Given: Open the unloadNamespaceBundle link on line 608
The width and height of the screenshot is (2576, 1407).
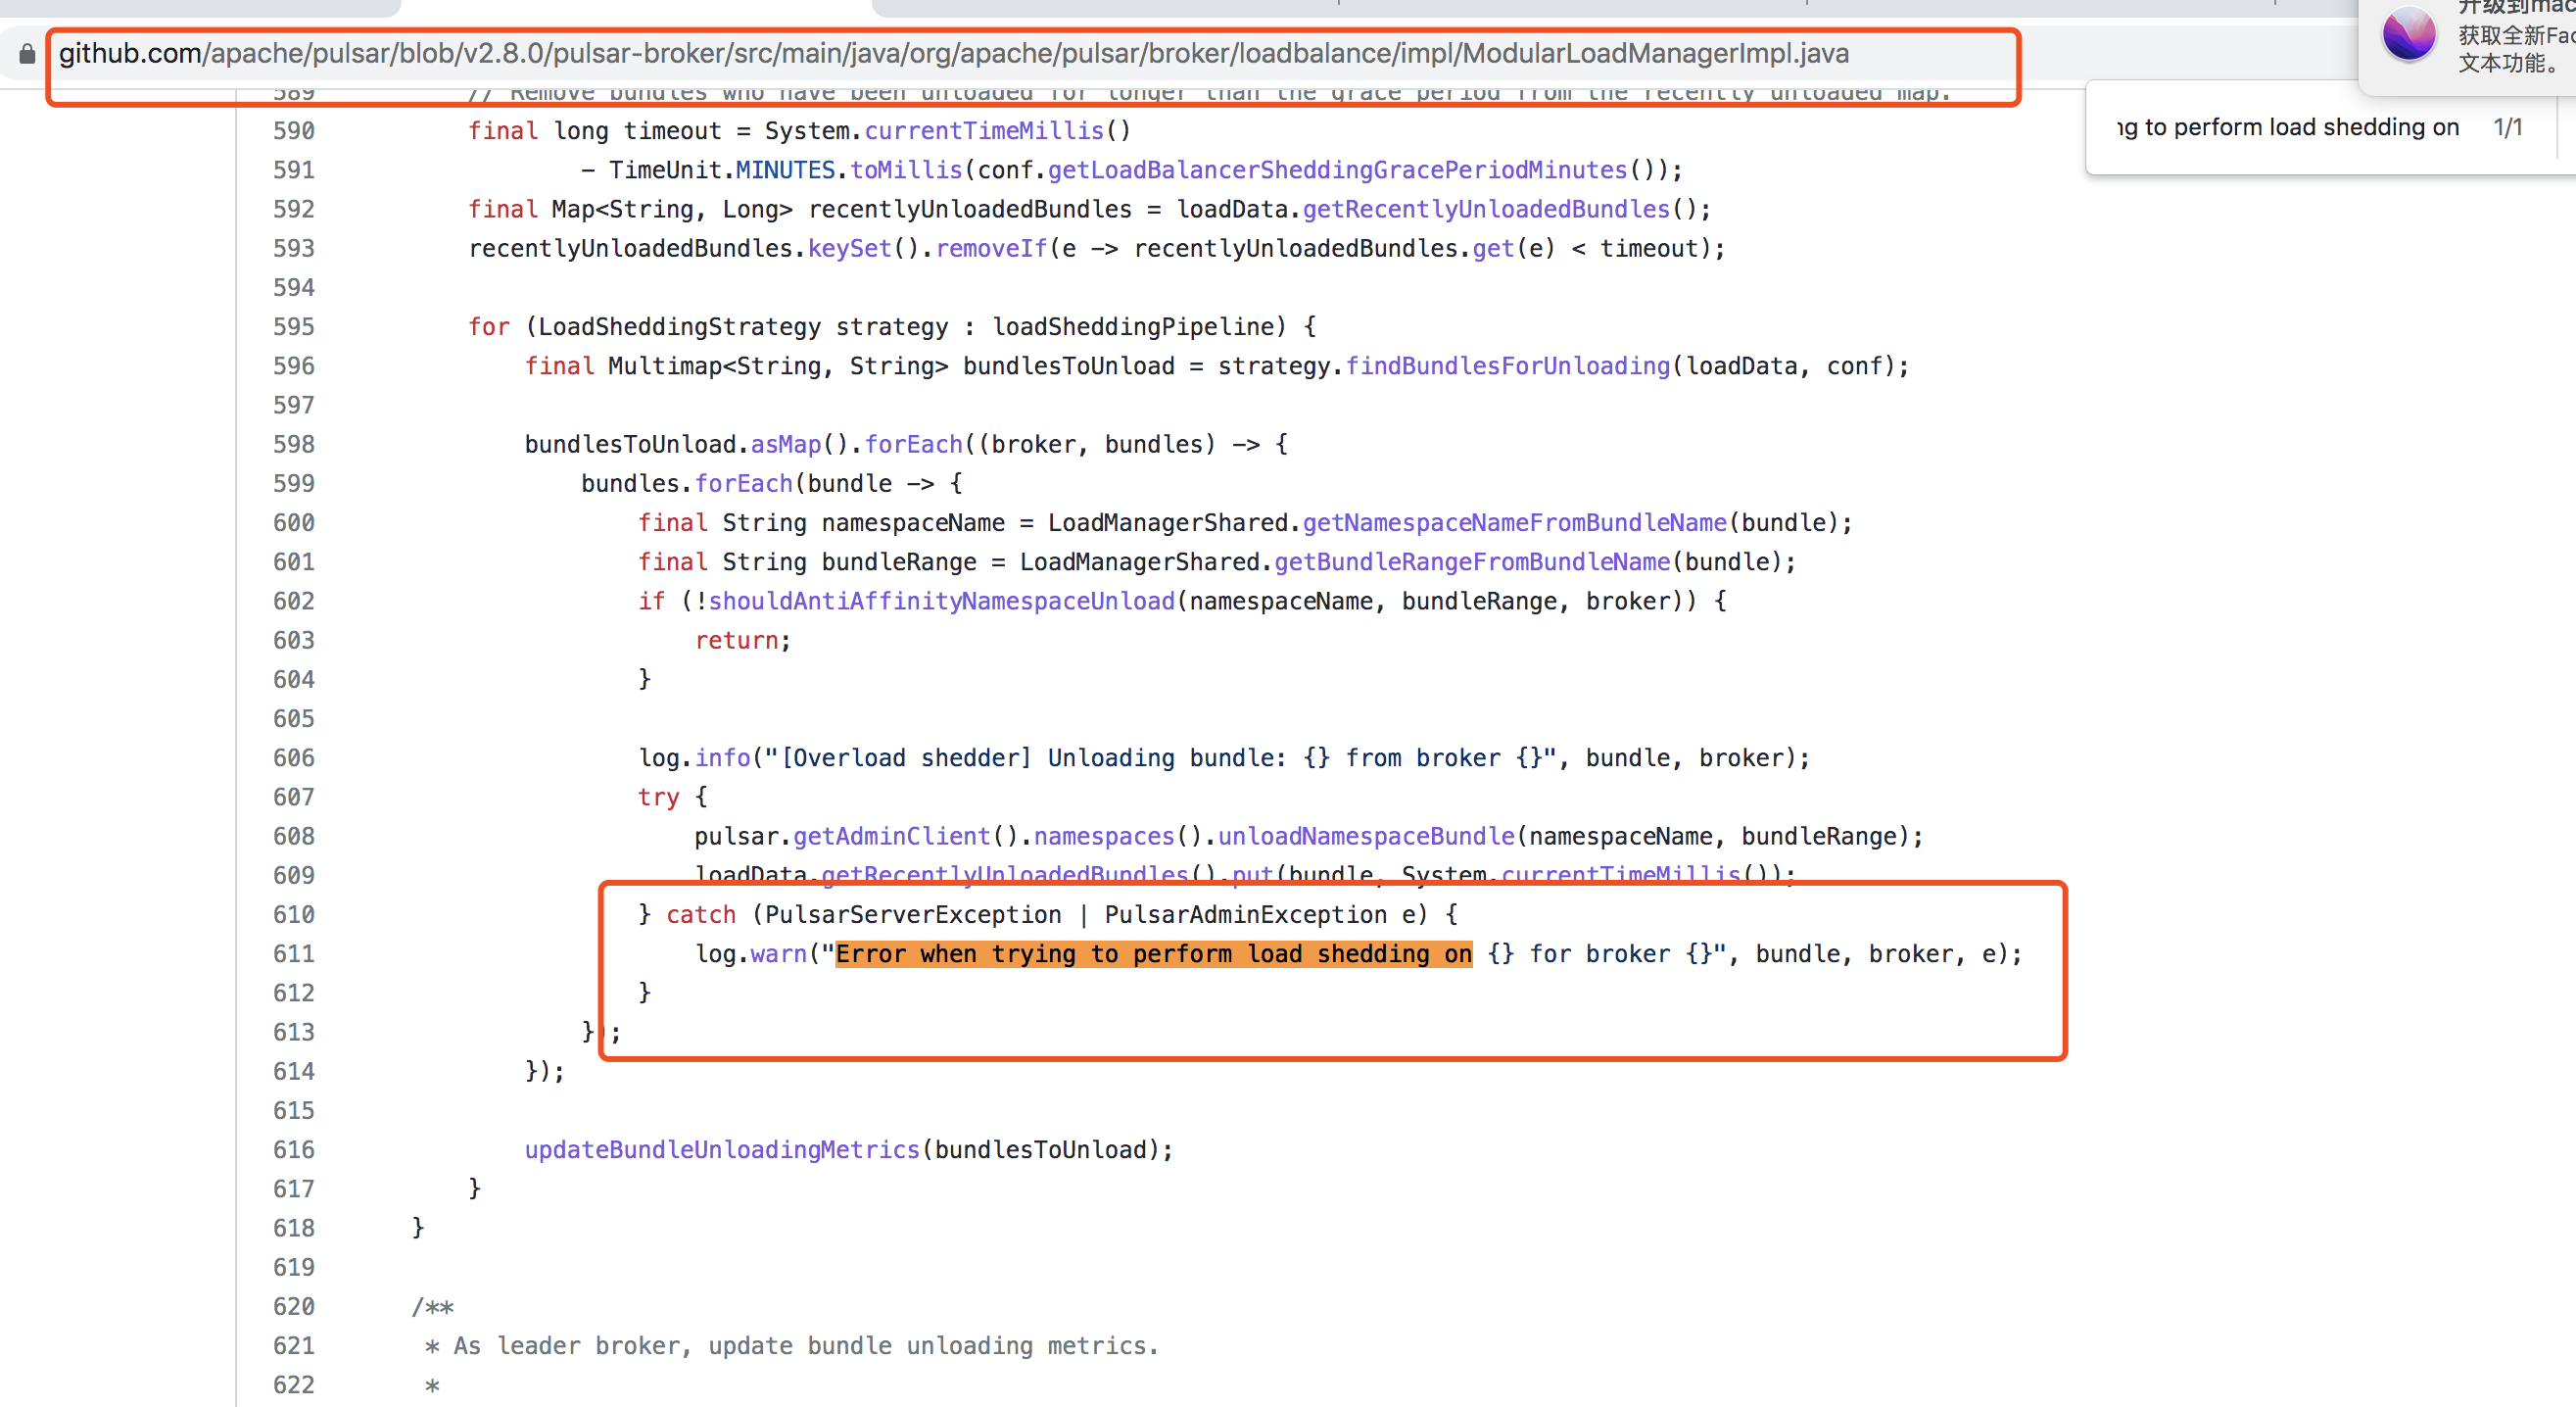Looking at the screenshot, I should point(1365,836).
